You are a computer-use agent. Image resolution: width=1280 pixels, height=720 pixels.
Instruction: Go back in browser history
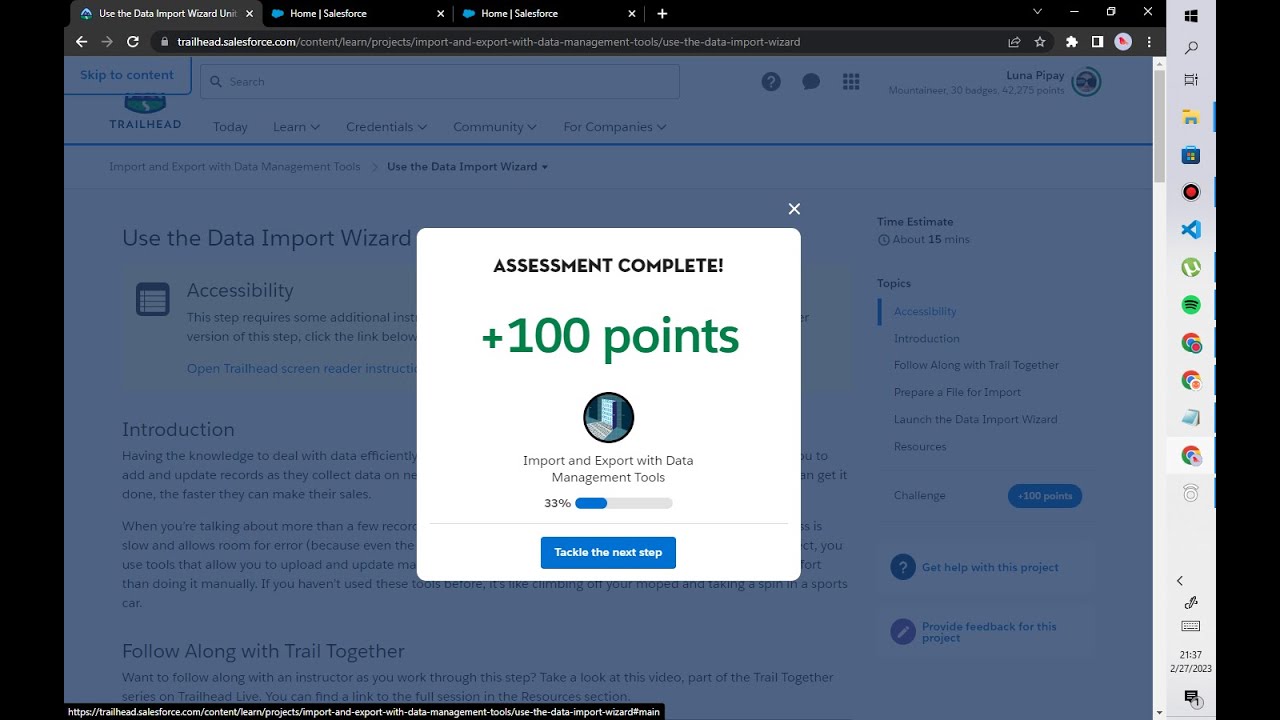point(82,42)
